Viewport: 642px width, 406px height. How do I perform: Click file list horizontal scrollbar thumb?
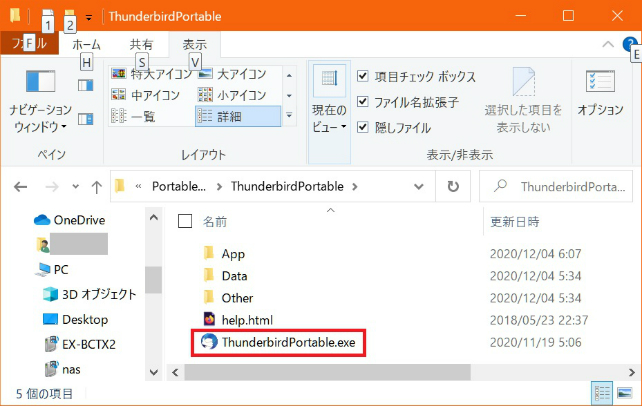click(x=327, y=372)
